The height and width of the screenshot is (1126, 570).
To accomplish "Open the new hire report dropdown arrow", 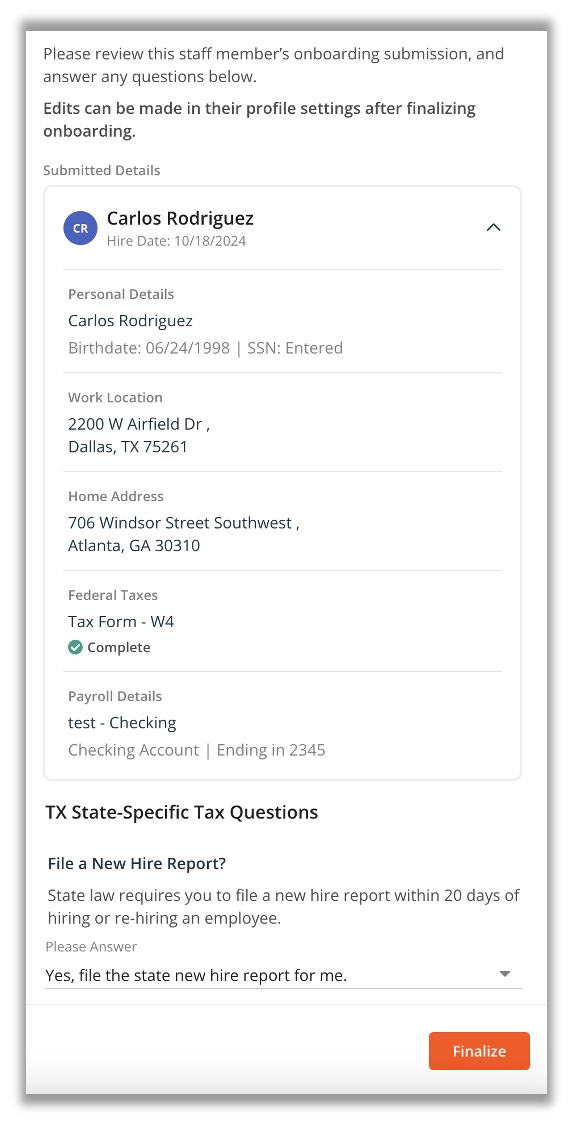I will (505, 974).
